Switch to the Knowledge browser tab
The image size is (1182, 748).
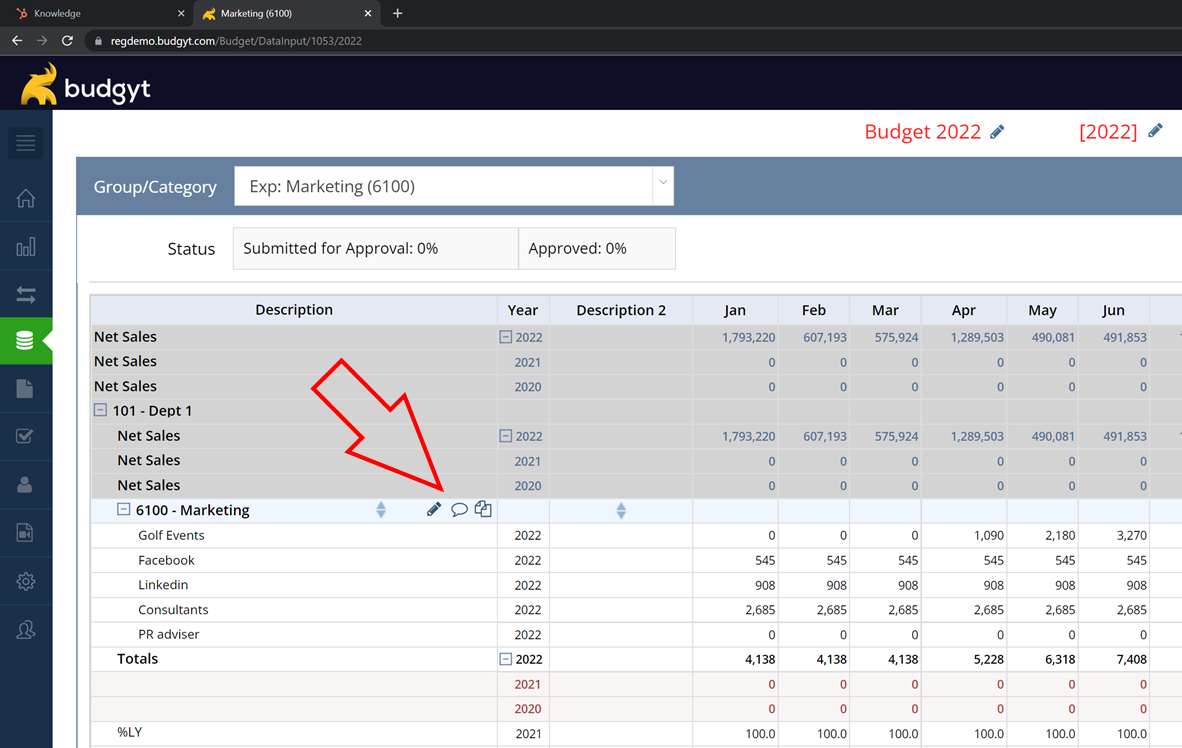click(98, 14)
